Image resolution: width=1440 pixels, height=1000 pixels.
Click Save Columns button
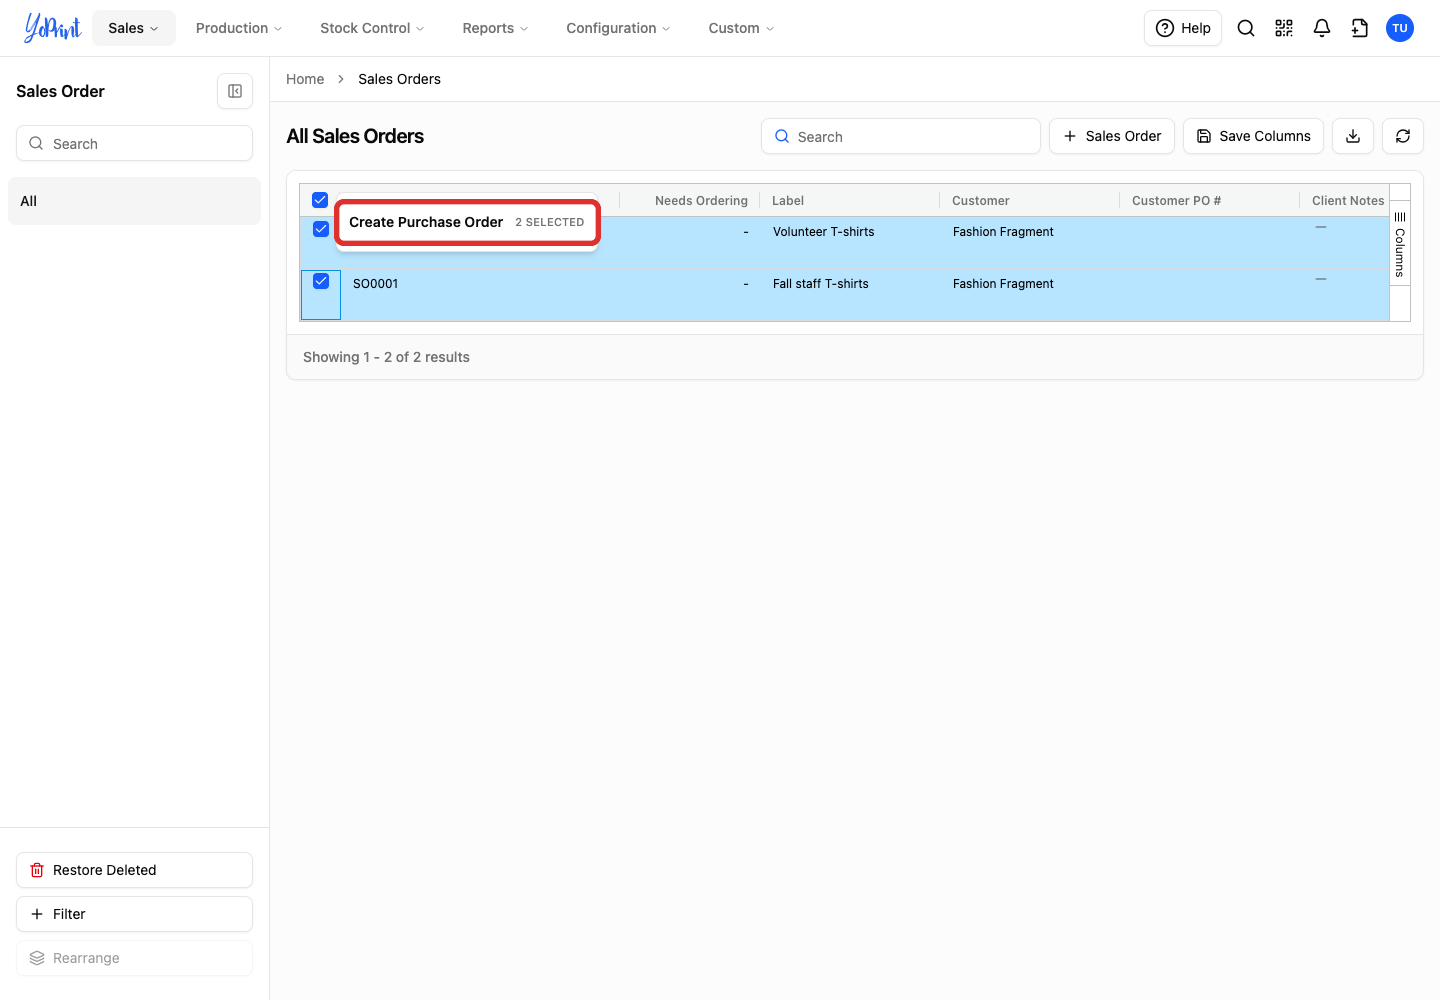1253,136
